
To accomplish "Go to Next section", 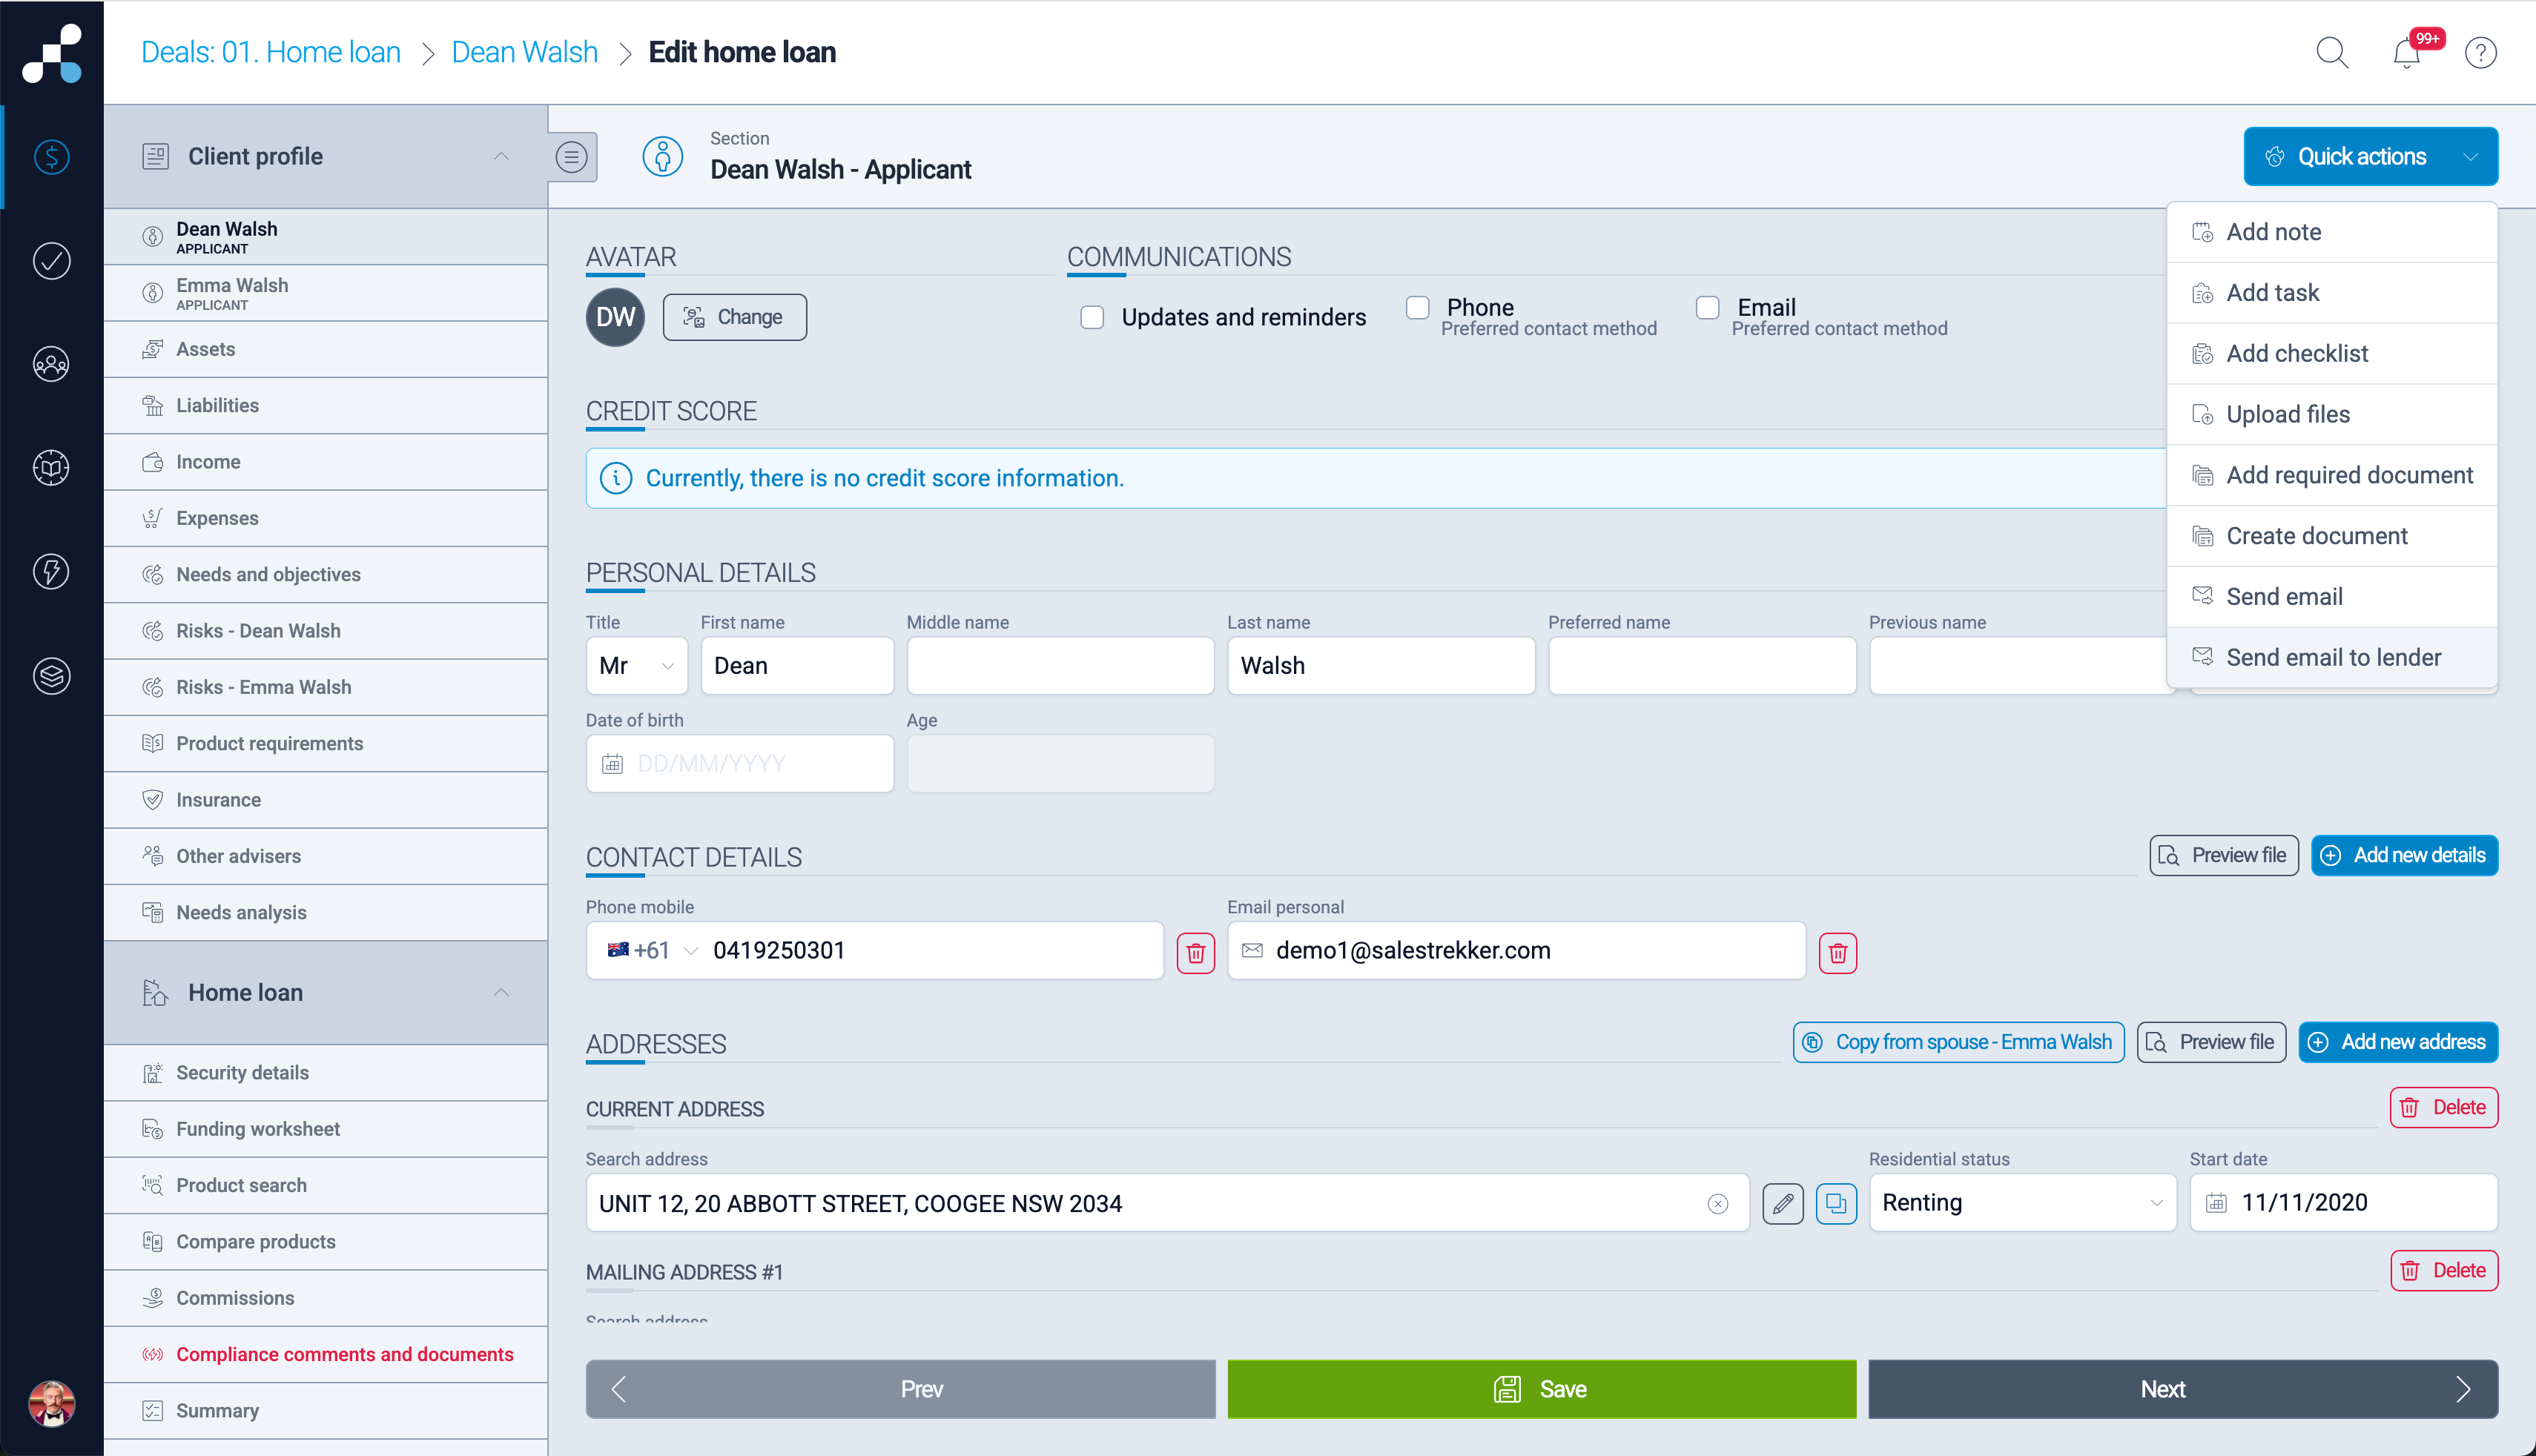I will (2183, 1389).
